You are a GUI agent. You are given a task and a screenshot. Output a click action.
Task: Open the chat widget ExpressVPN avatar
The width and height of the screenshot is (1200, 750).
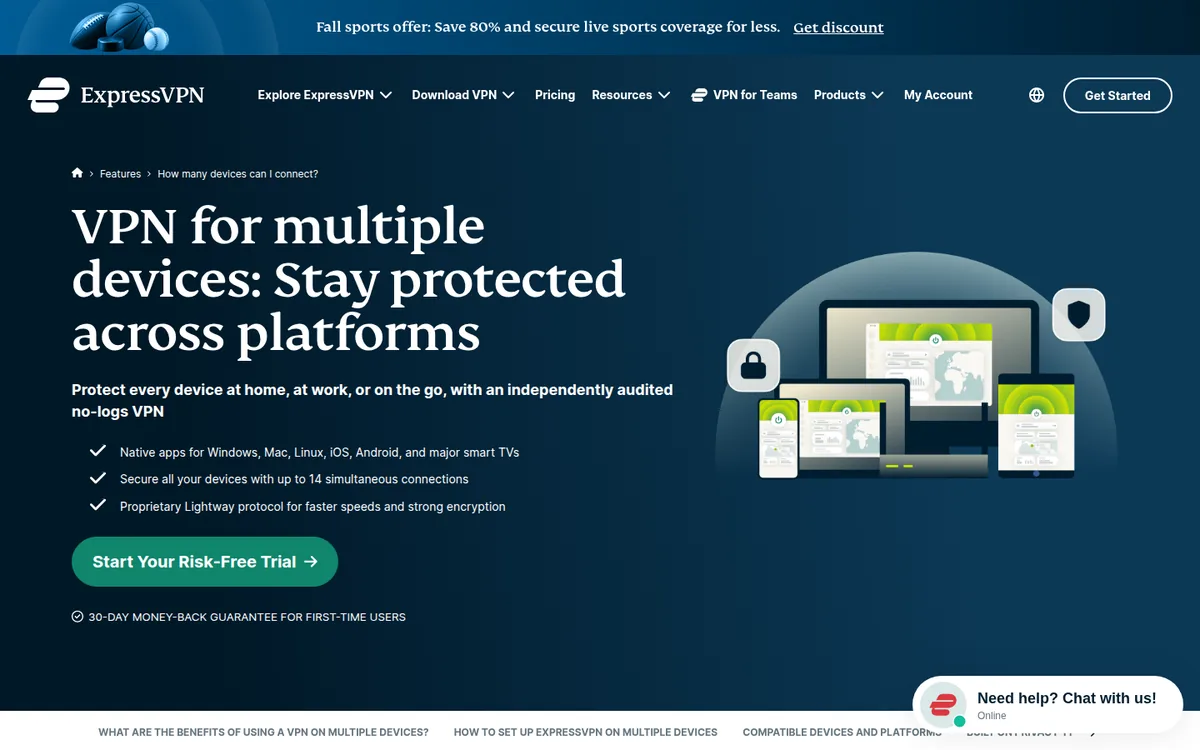click(943, 705)
